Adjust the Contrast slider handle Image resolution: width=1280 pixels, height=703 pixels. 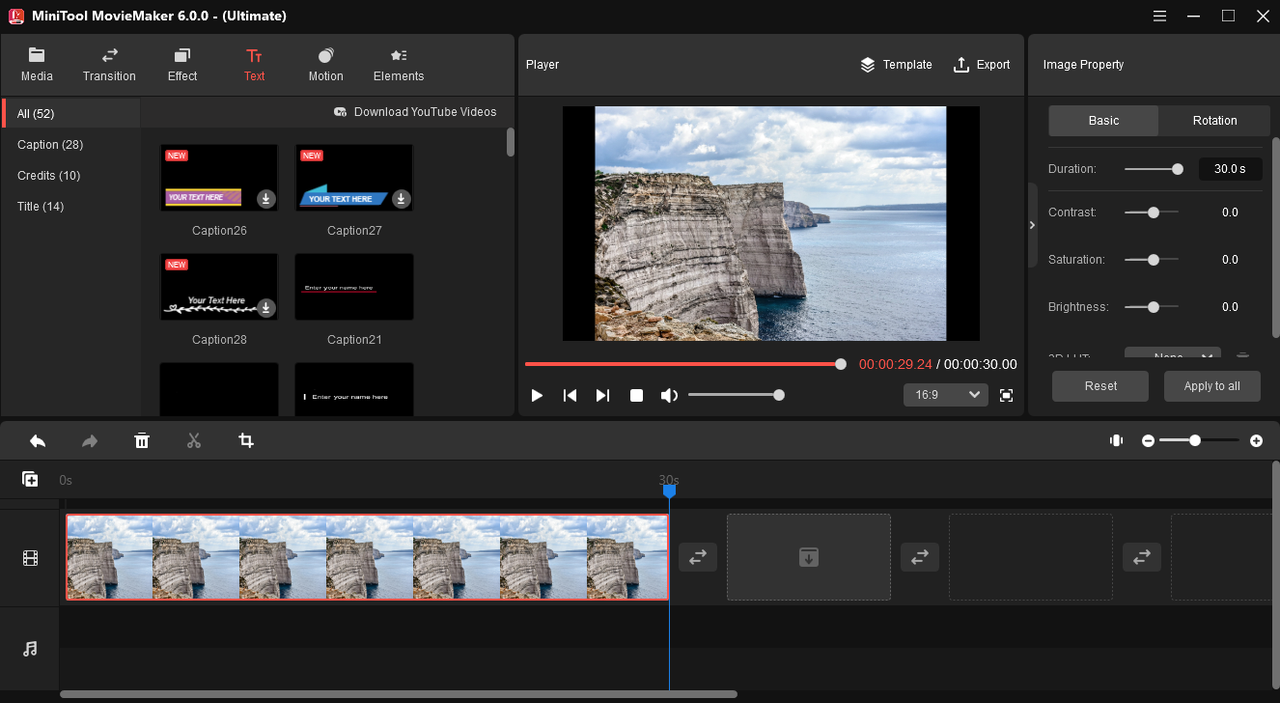click(x=1153, y=212)
